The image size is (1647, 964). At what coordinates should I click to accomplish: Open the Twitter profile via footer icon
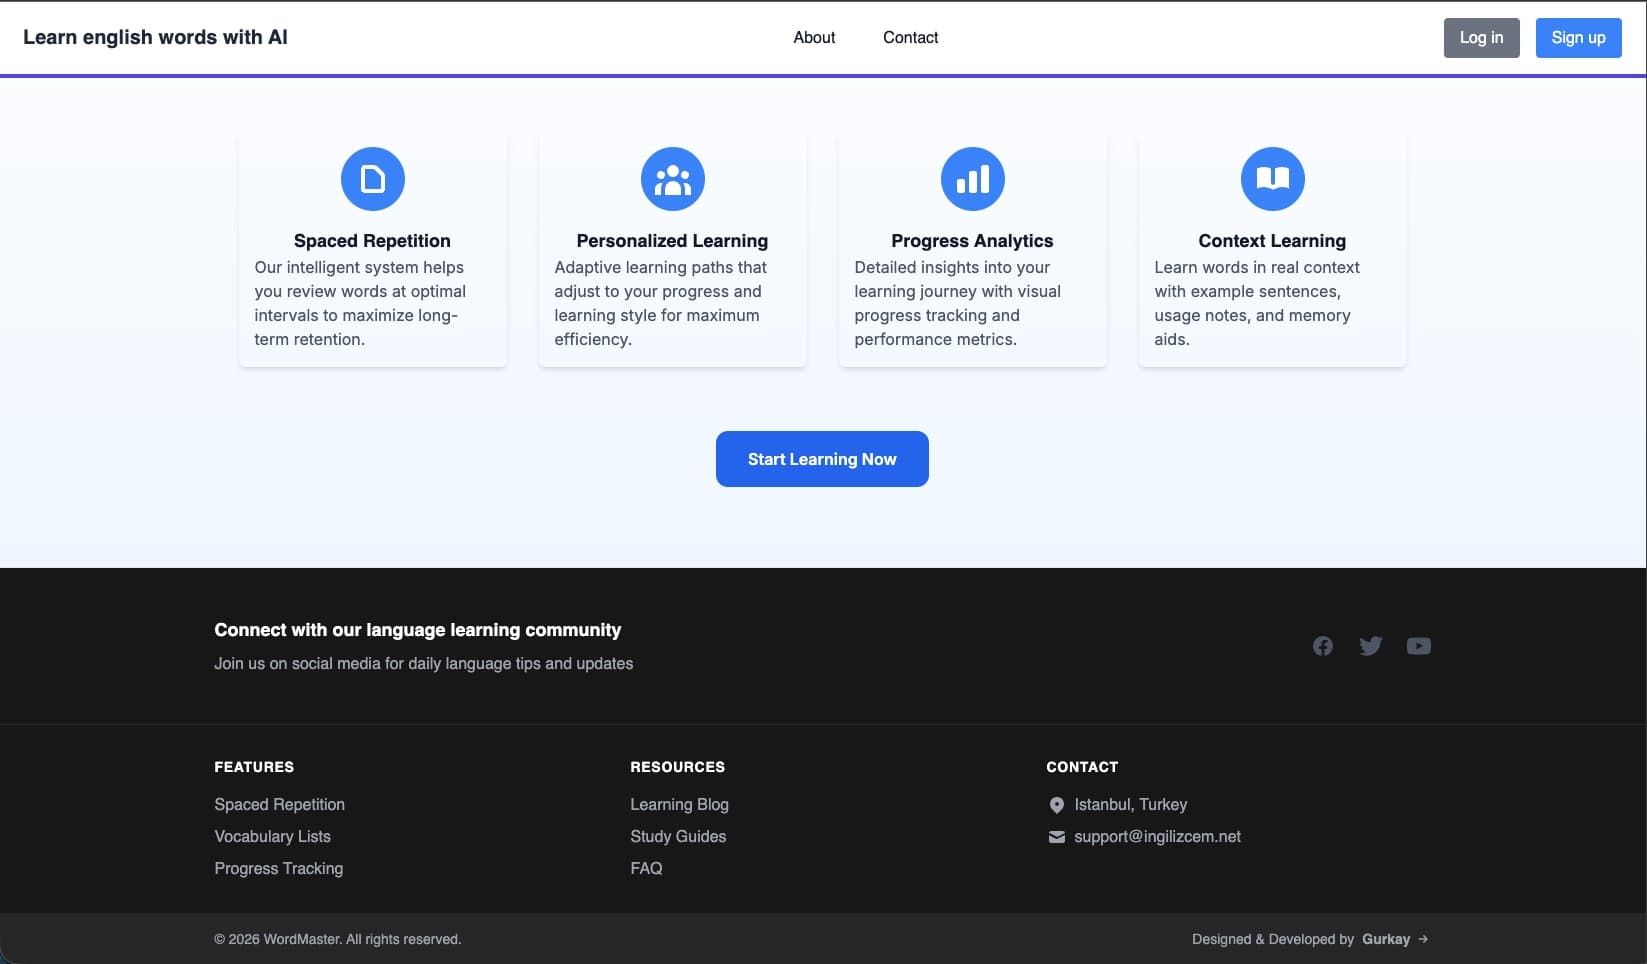1370,646
